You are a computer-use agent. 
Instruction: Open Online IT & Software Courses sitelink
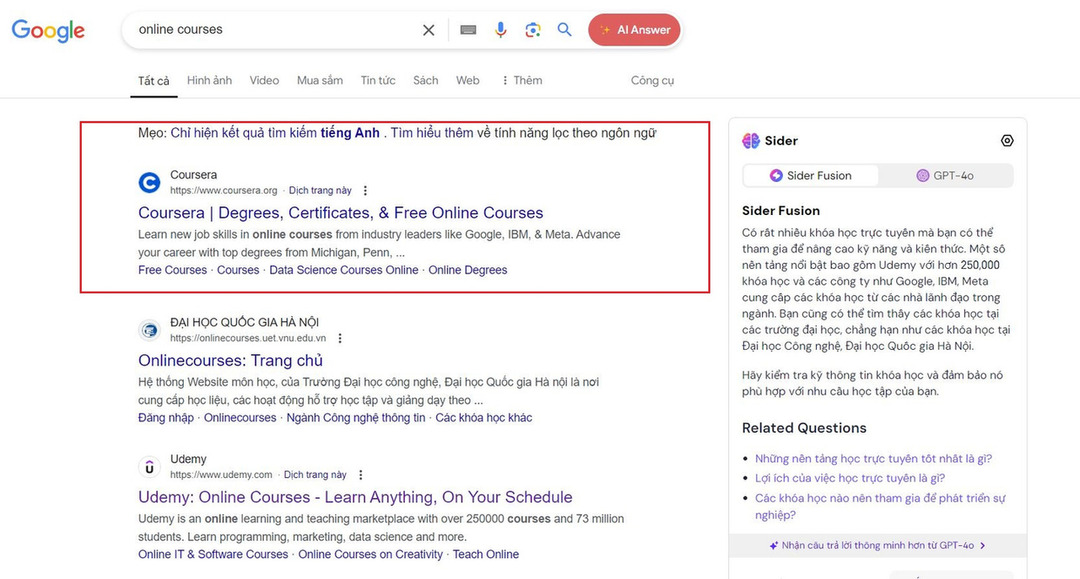(213, 554)
